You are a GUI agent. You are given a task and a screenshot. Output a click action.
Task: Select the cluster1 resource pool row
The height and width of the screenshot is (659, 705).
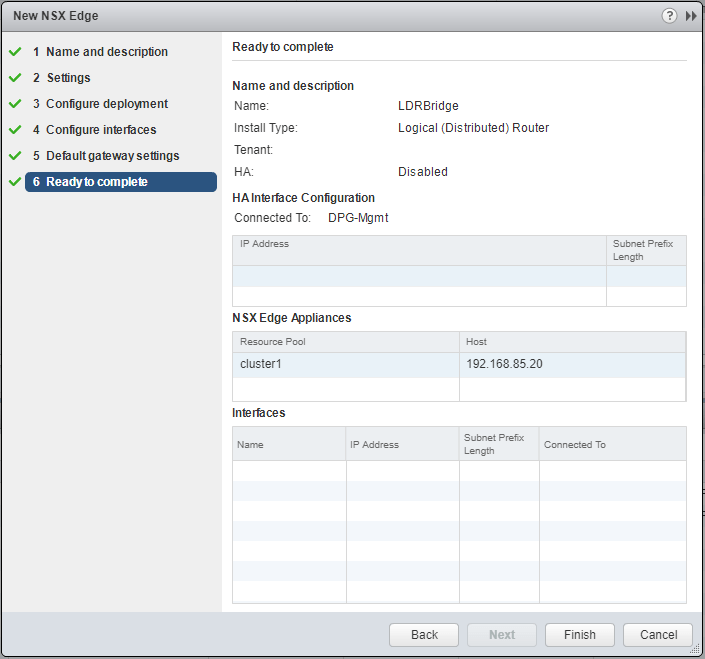345,364
